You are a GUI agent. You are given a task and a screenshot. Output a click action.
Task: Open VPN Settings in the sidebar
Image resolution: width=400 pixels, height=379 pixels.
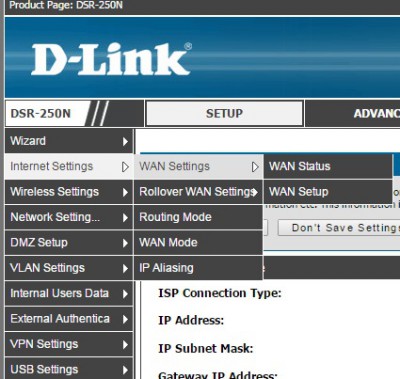coord(69,344)
